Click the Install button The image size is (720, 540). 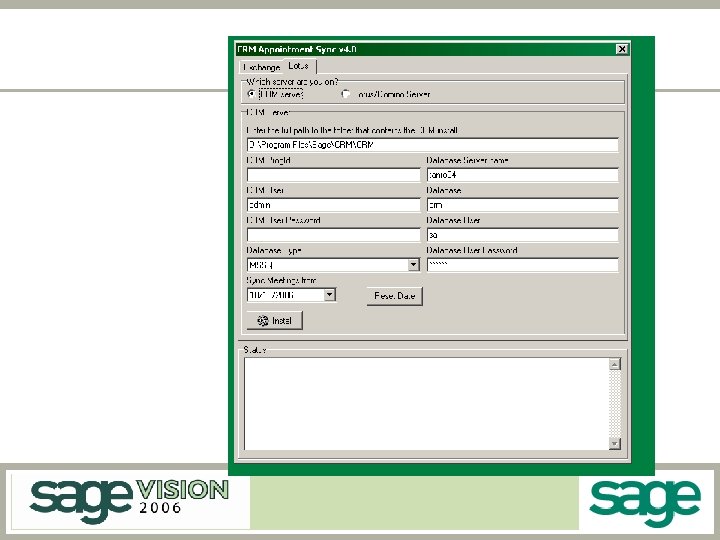click(275, 321)
